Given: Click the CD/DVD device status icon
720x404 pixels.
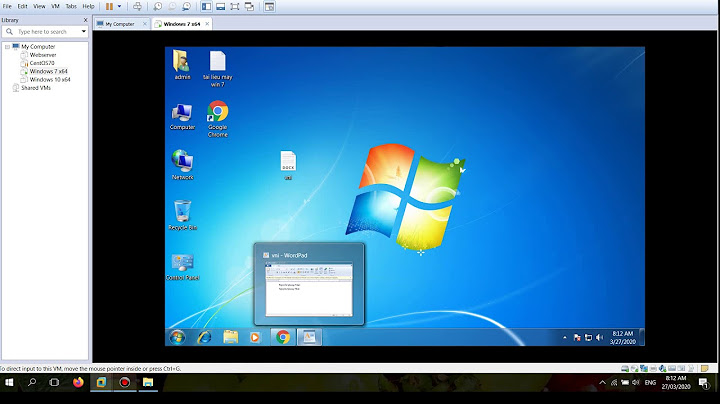Looking at the screenshot, I should (635, 368).
